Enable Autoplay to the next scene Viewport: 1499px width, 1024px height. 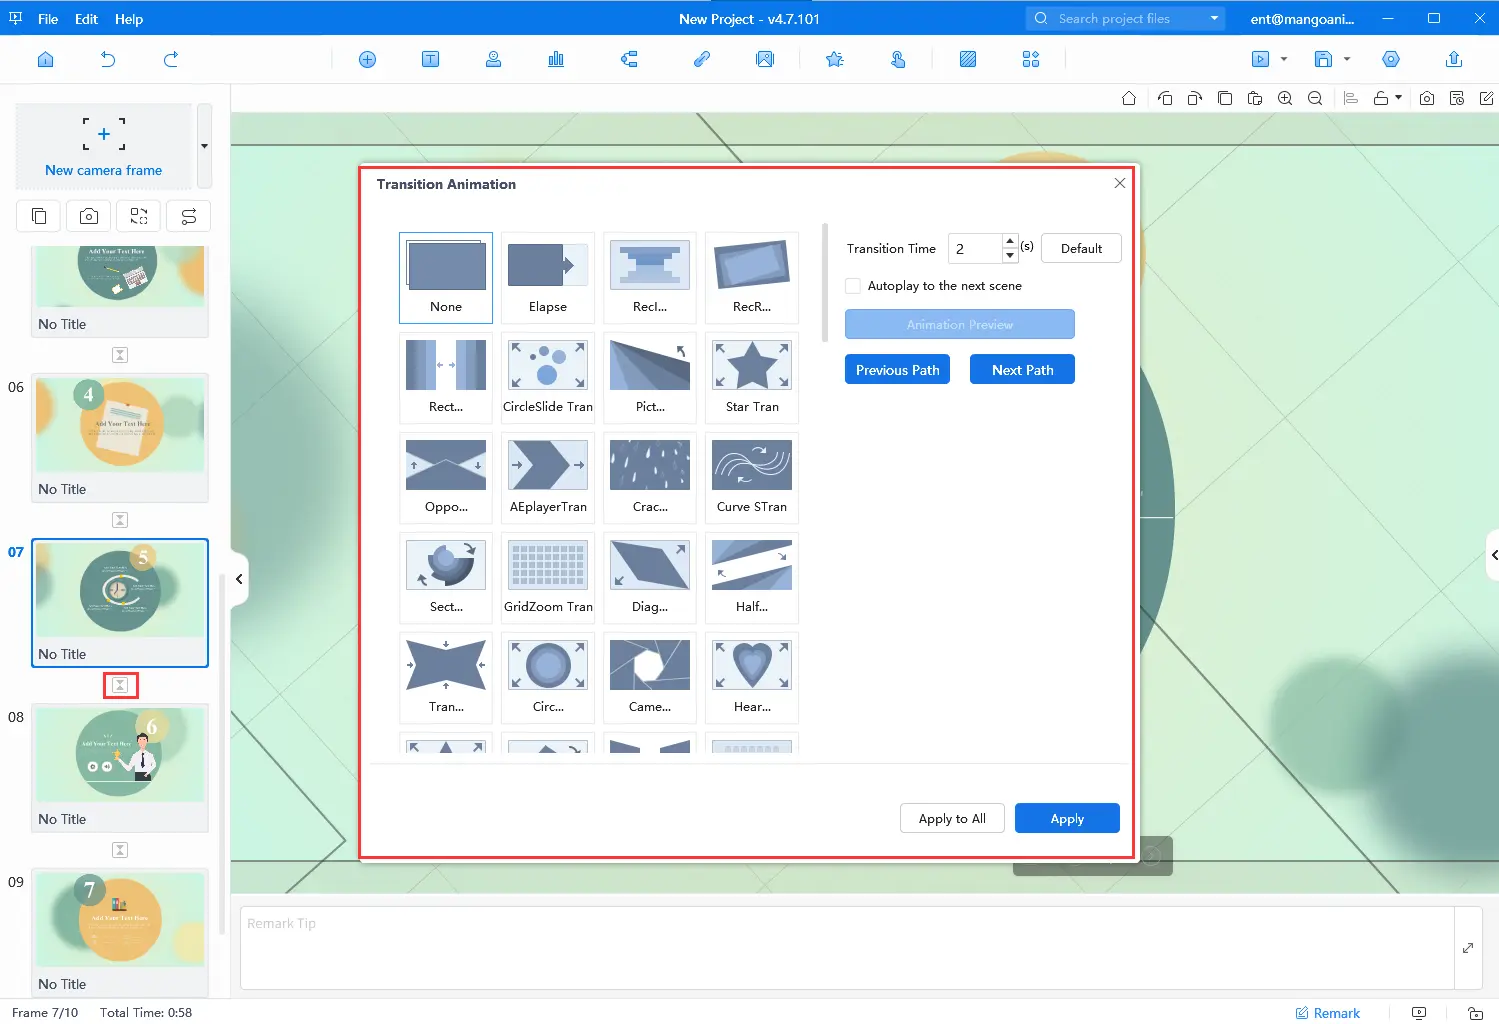pyautogui.click(x=853, y=286)
